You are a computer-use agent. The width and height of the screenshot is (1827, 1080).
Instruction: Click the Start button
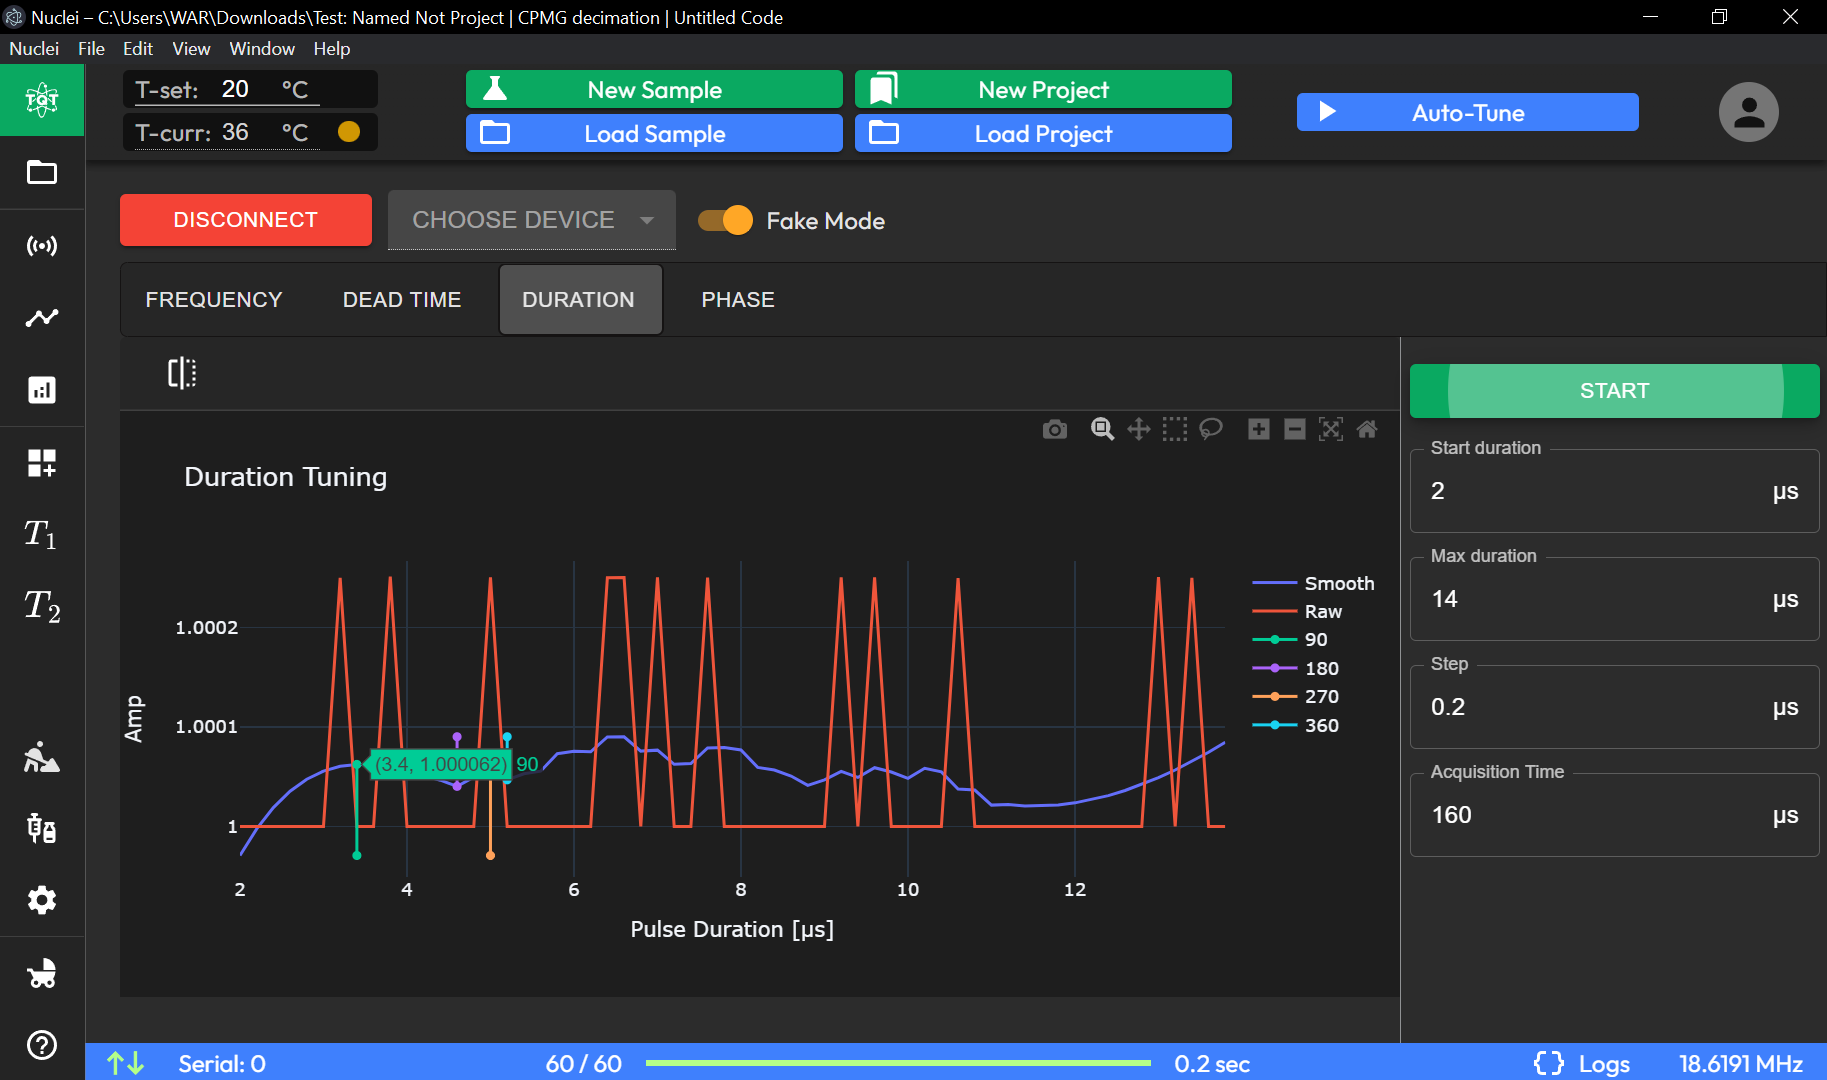click(1614, 391)
